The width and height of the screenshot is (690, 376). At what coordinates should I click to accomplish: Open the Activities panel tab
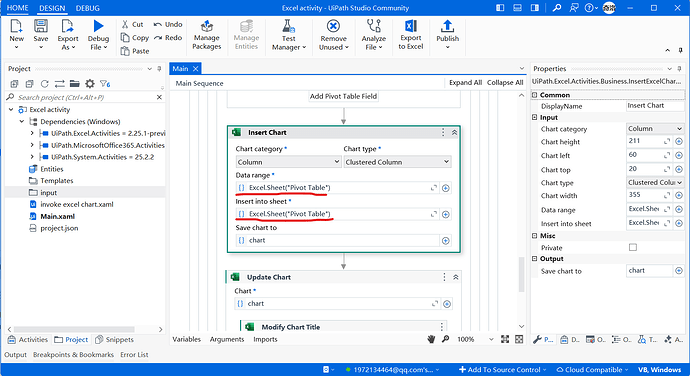[28, 339]
